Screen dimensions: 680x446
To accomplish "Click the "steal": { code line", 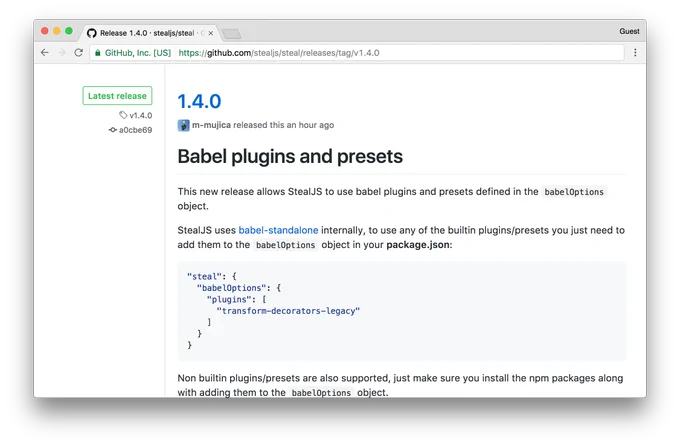I will (x=212, y=276).
